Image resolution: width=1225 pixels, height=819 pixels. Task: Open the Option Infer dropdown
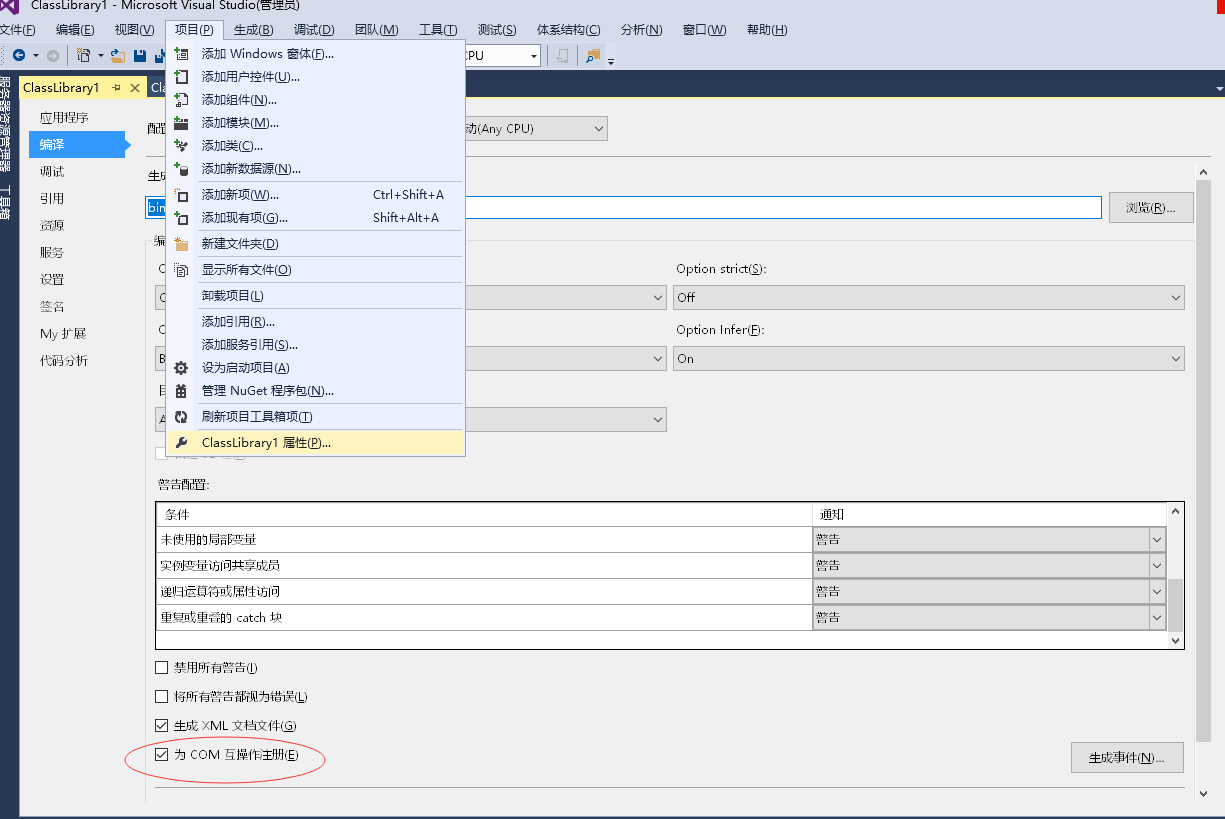[930, 358]
